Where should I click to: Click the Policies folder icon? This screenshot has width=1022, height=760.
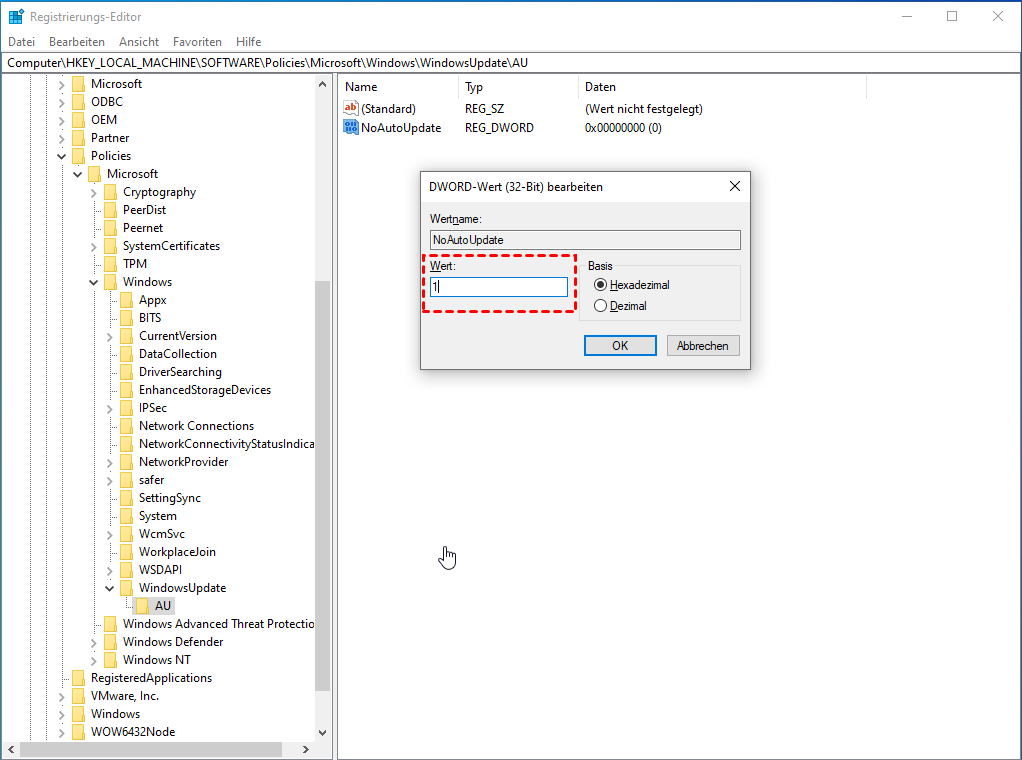78,156
